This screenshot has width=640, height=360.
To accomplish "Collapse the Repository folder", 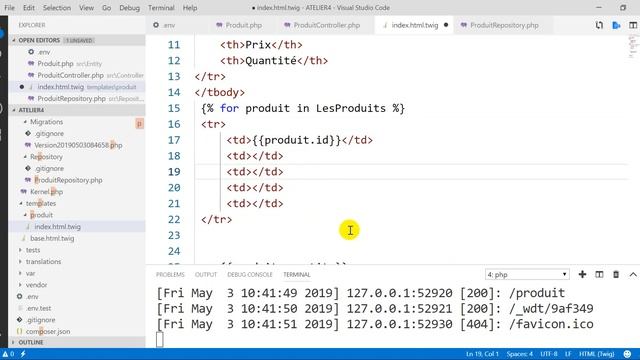I will [46, 157].
